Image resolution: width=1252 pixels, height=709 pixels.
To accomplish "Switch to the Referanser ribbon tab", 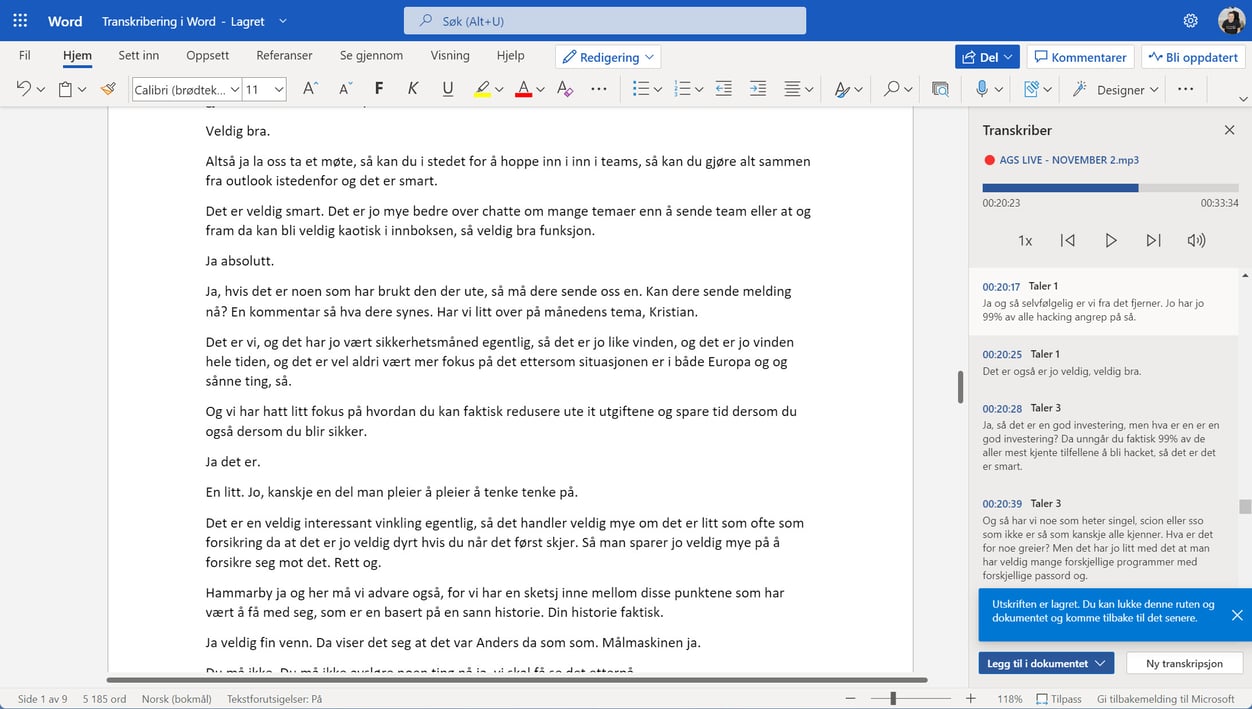I will (x=284, y=56).
